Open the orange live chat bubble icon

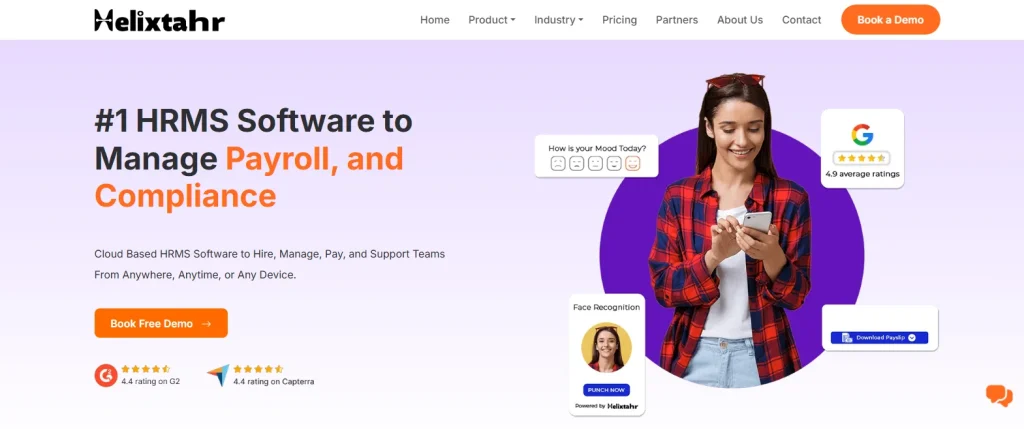[999, 396]
